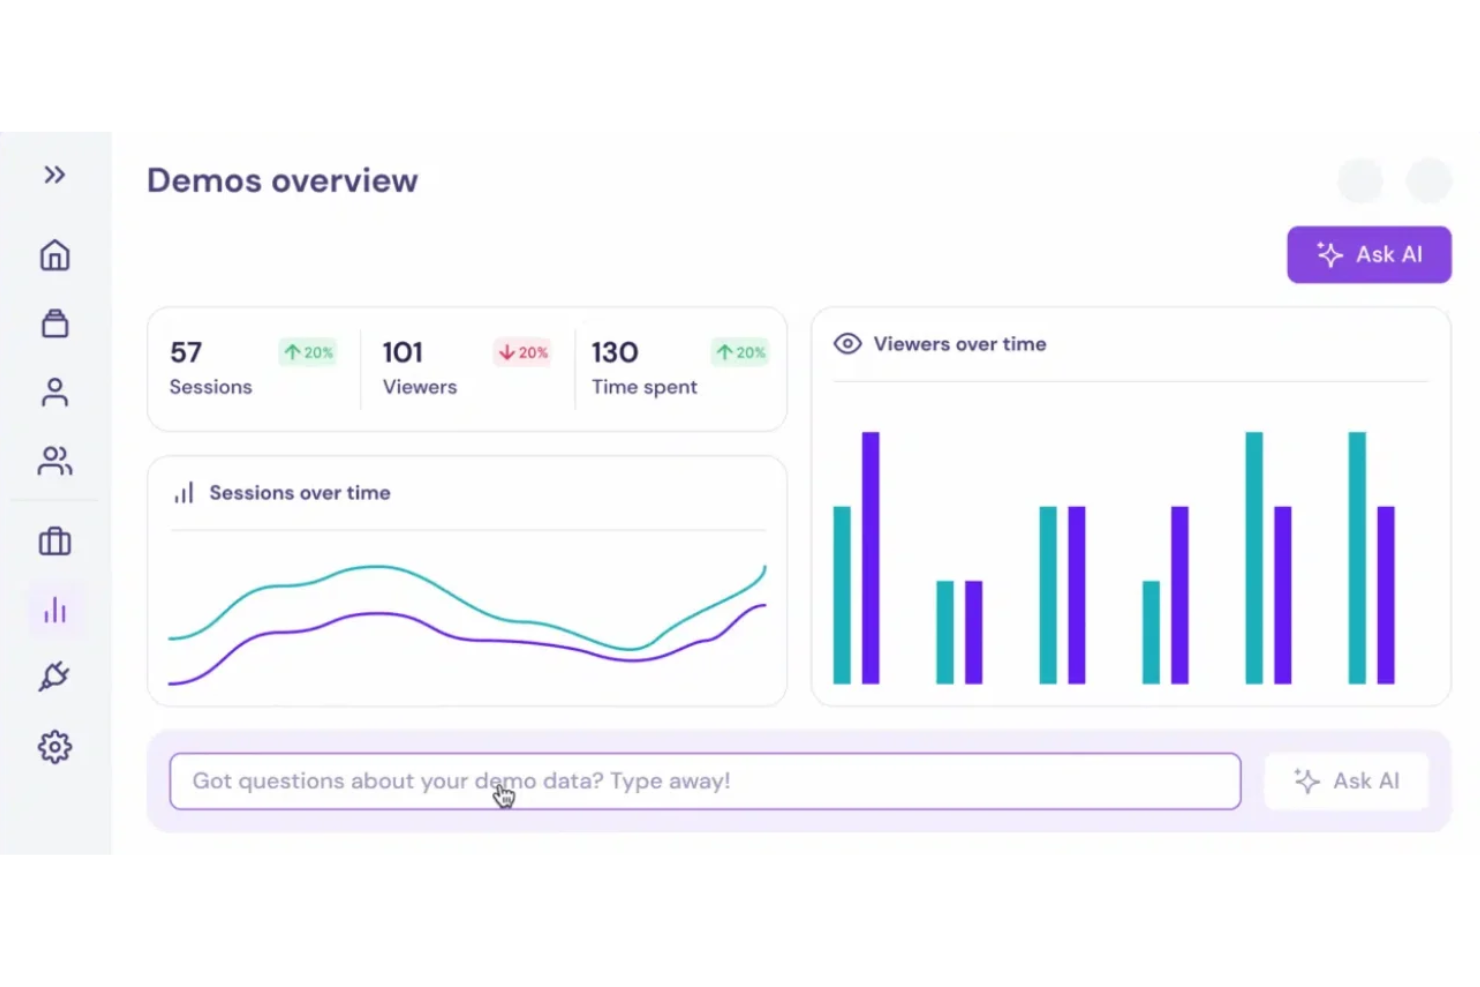Screen dimensions: 1480x987
Task: Open the workspace briefcase icon below divider
Action: 55,541
